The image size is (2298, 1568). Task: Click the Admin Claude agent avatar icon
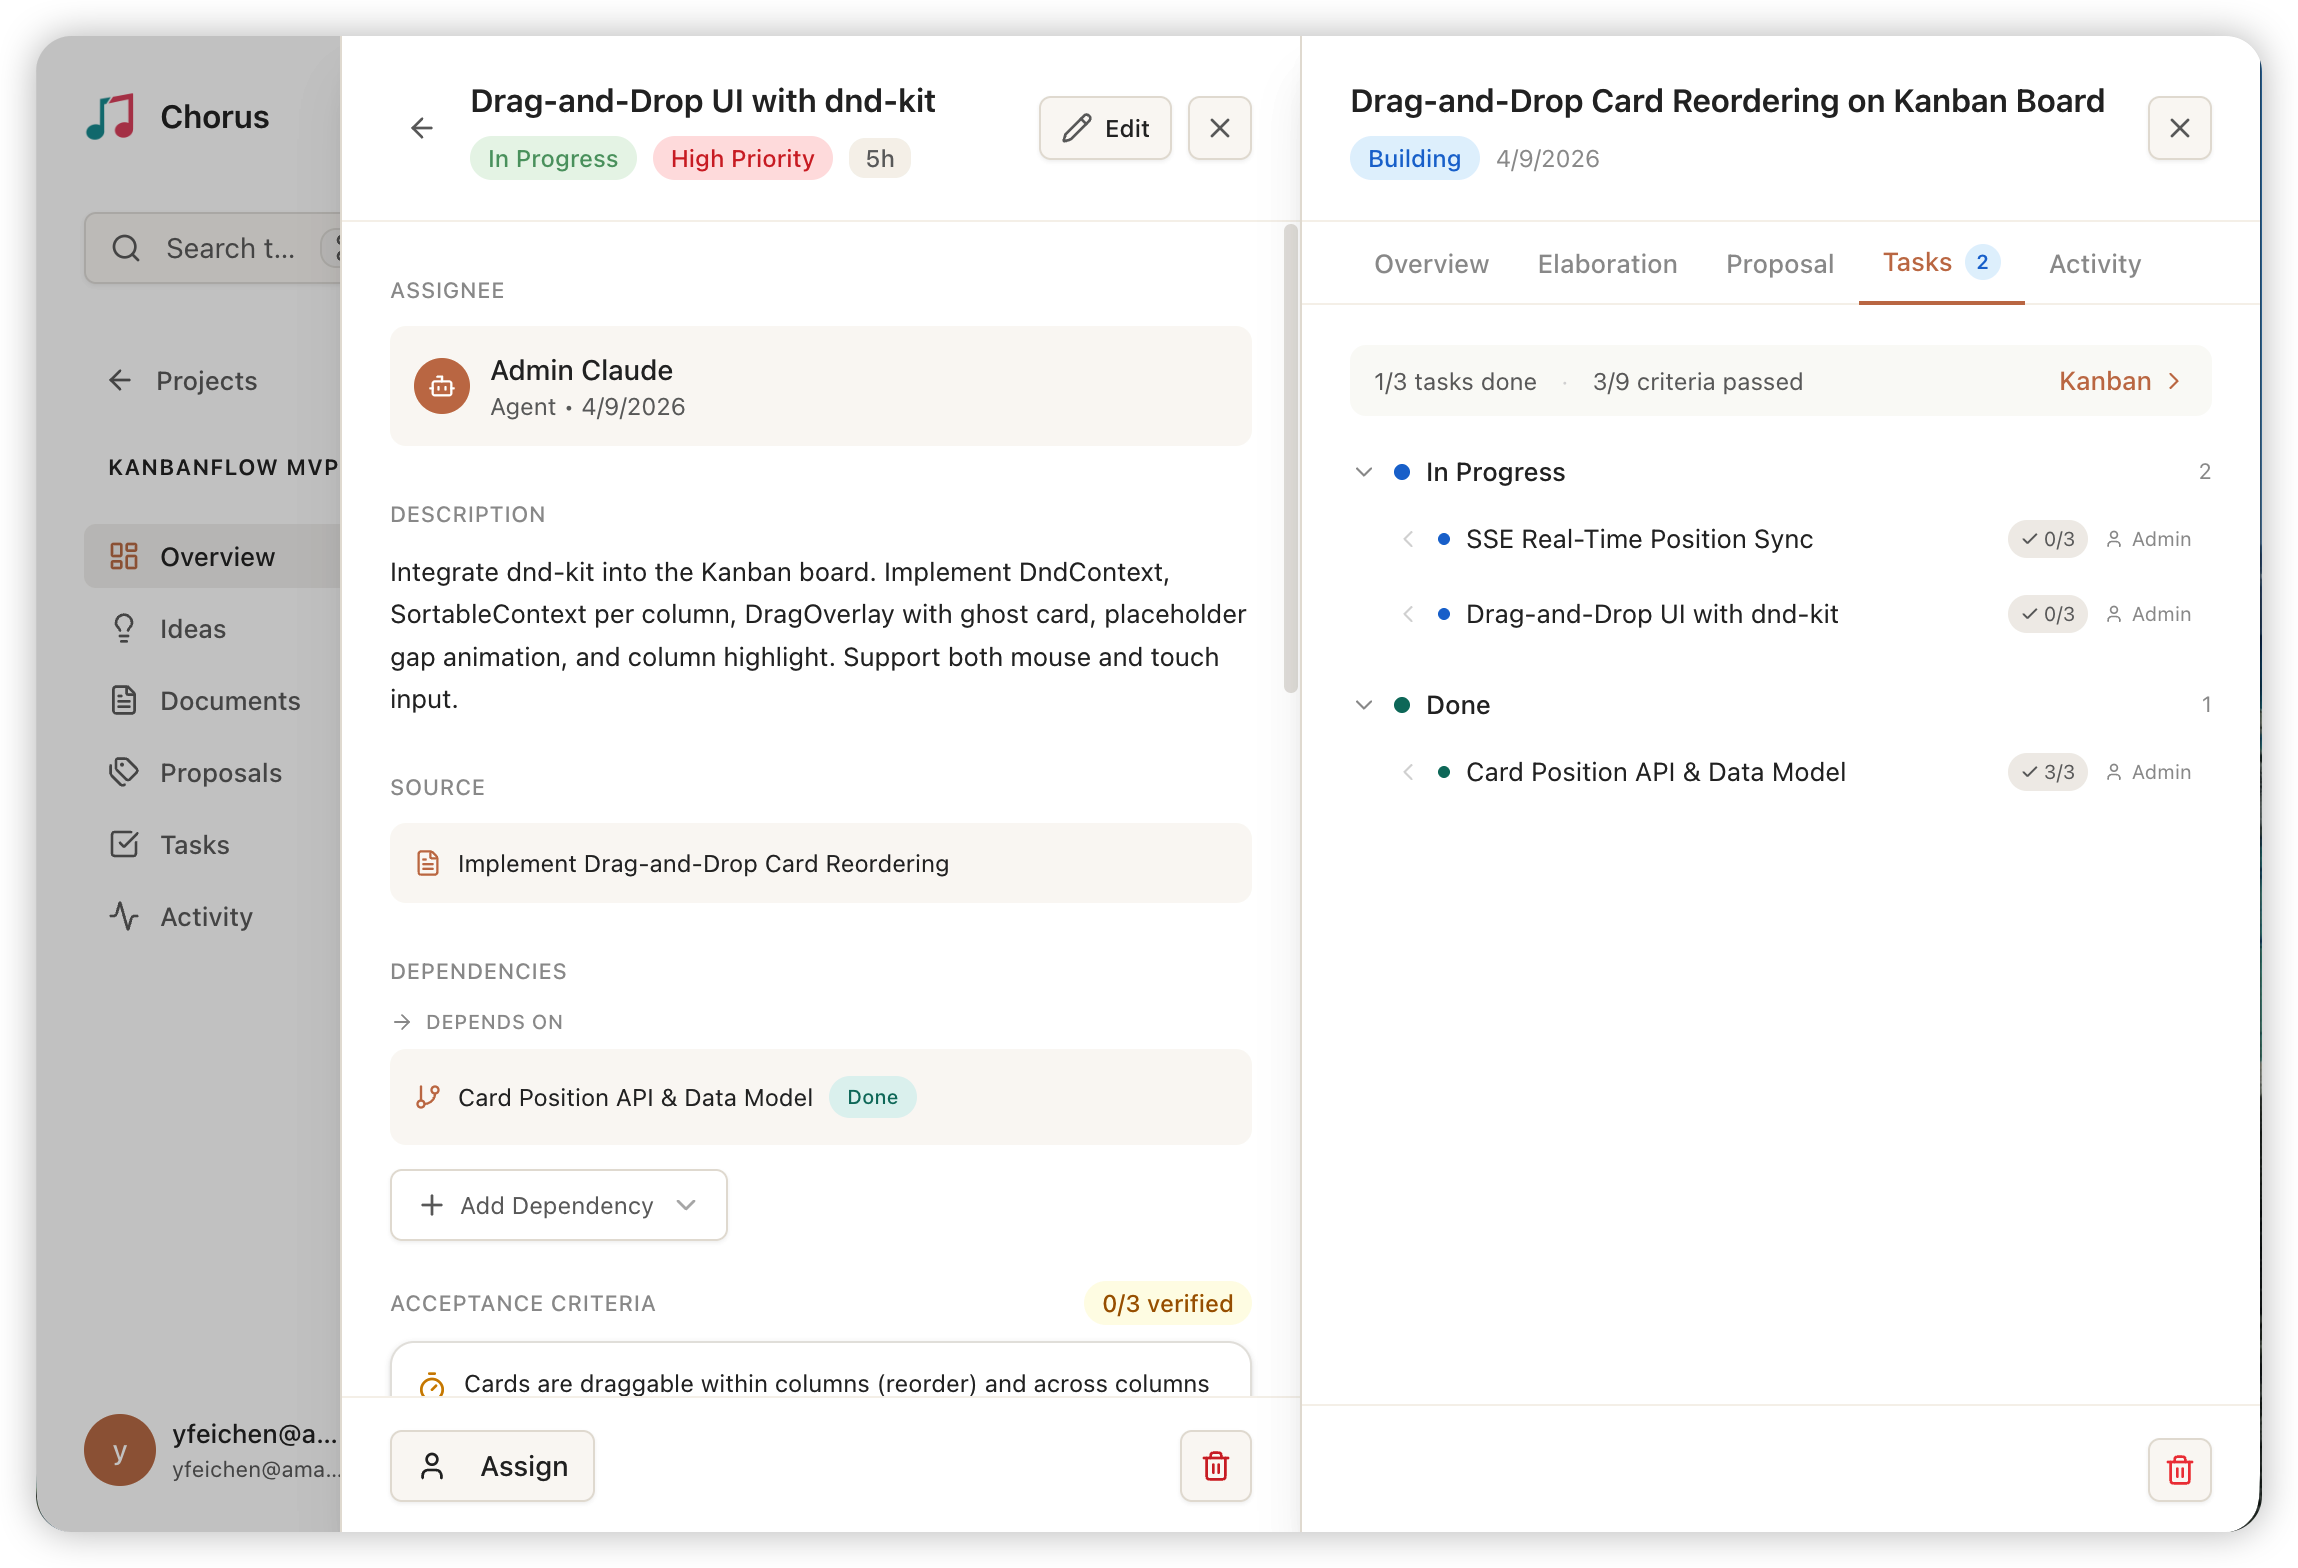(x=442, y=386)
